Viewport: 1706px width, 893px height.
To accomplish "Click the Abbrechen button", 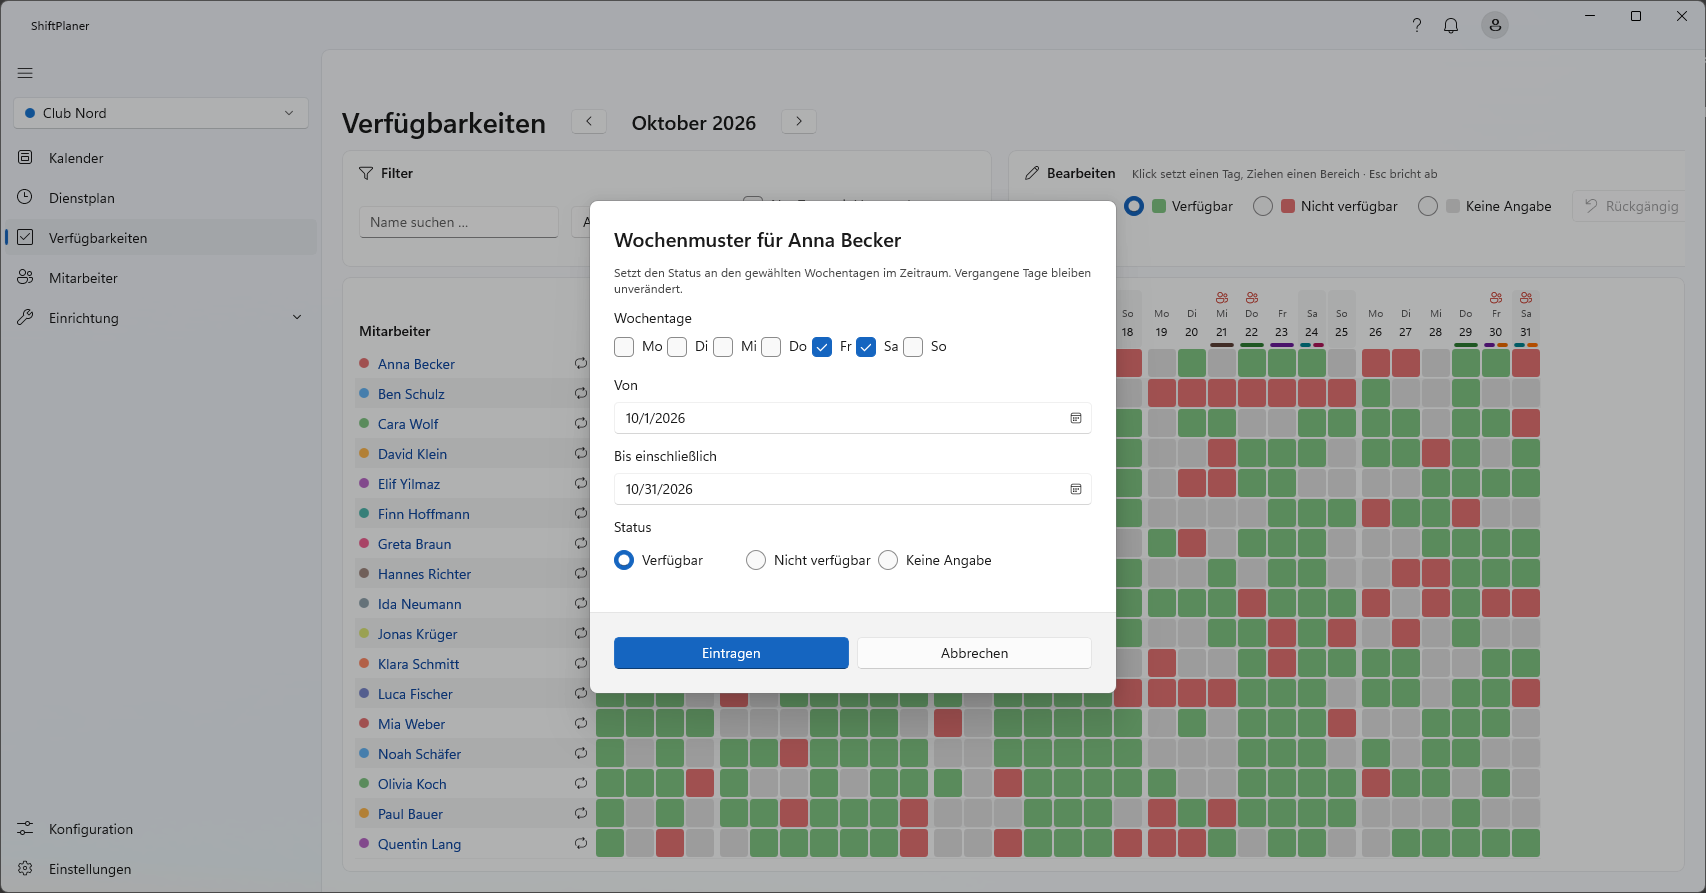I will pyautogui.click(x=974, y=653).
